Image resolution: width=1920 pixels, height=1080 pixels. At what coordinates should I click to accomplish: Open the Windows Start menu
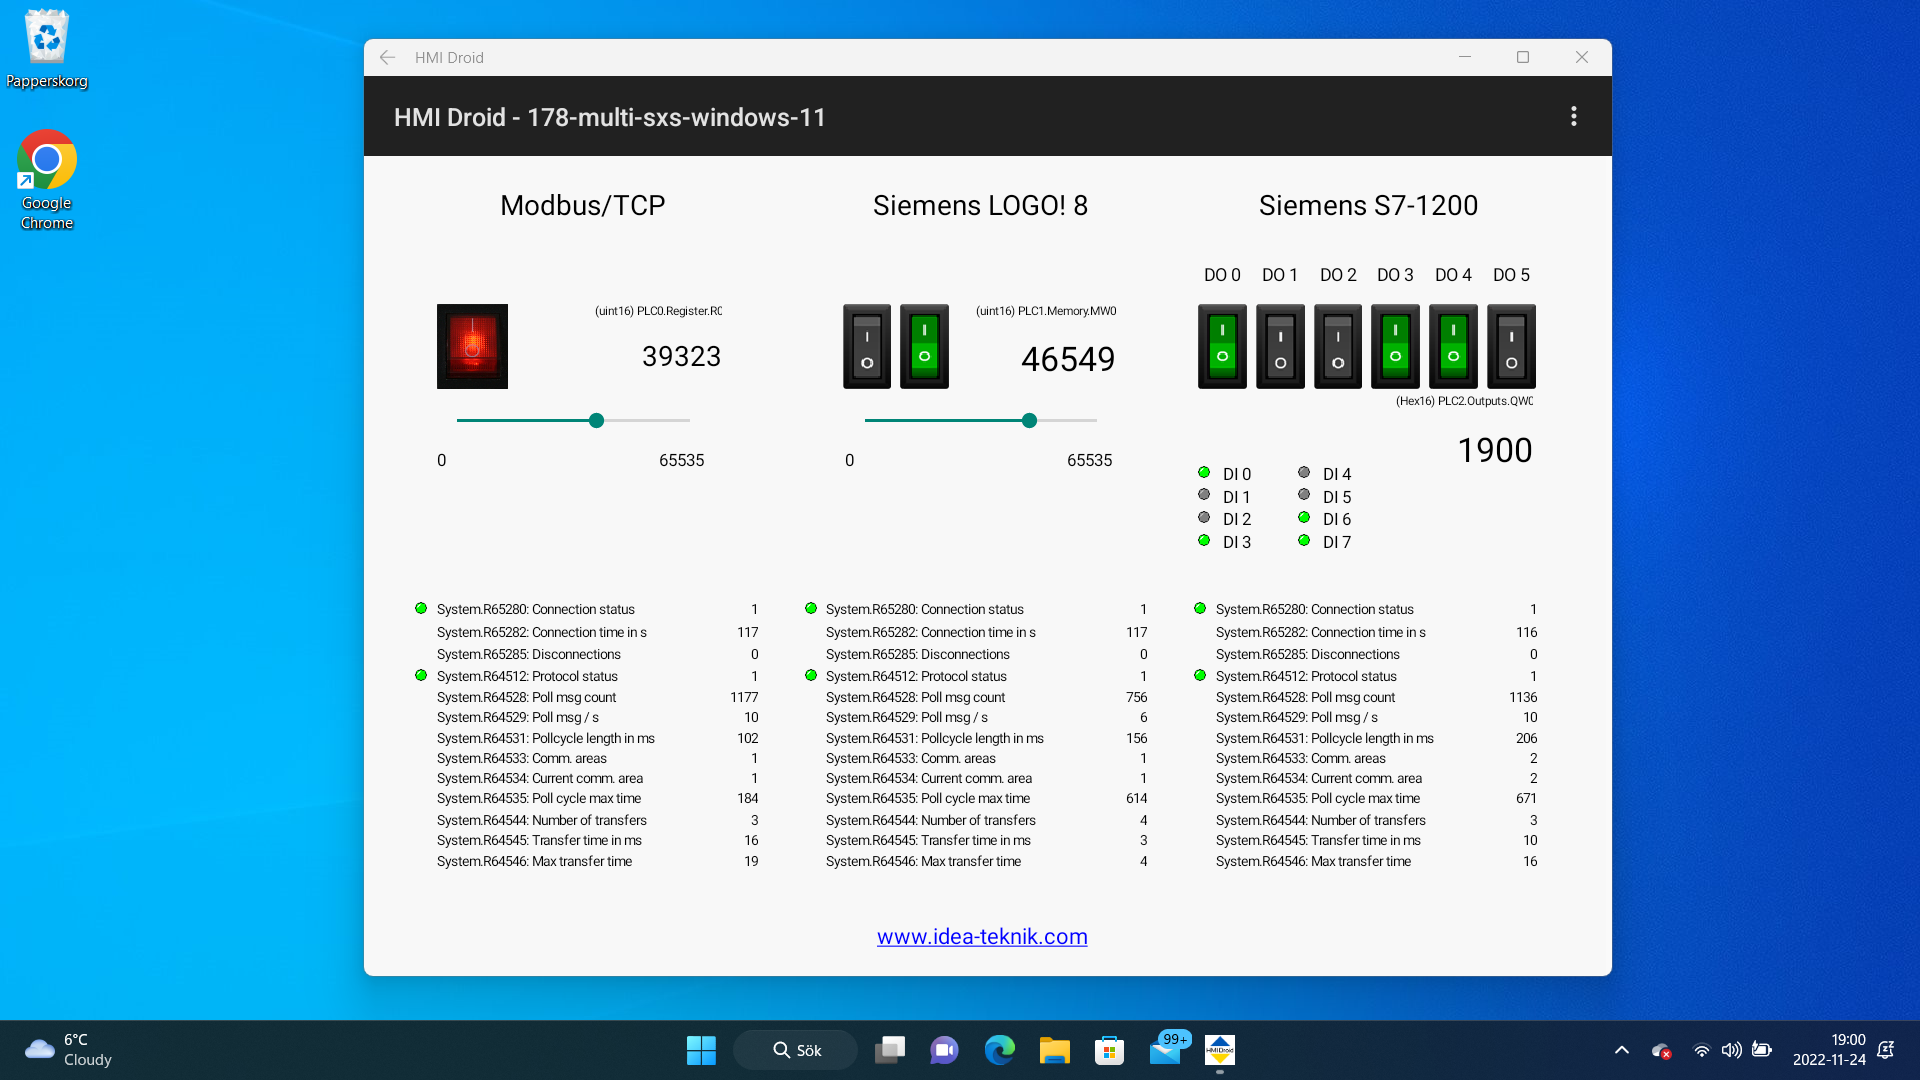pos(701,1050)
